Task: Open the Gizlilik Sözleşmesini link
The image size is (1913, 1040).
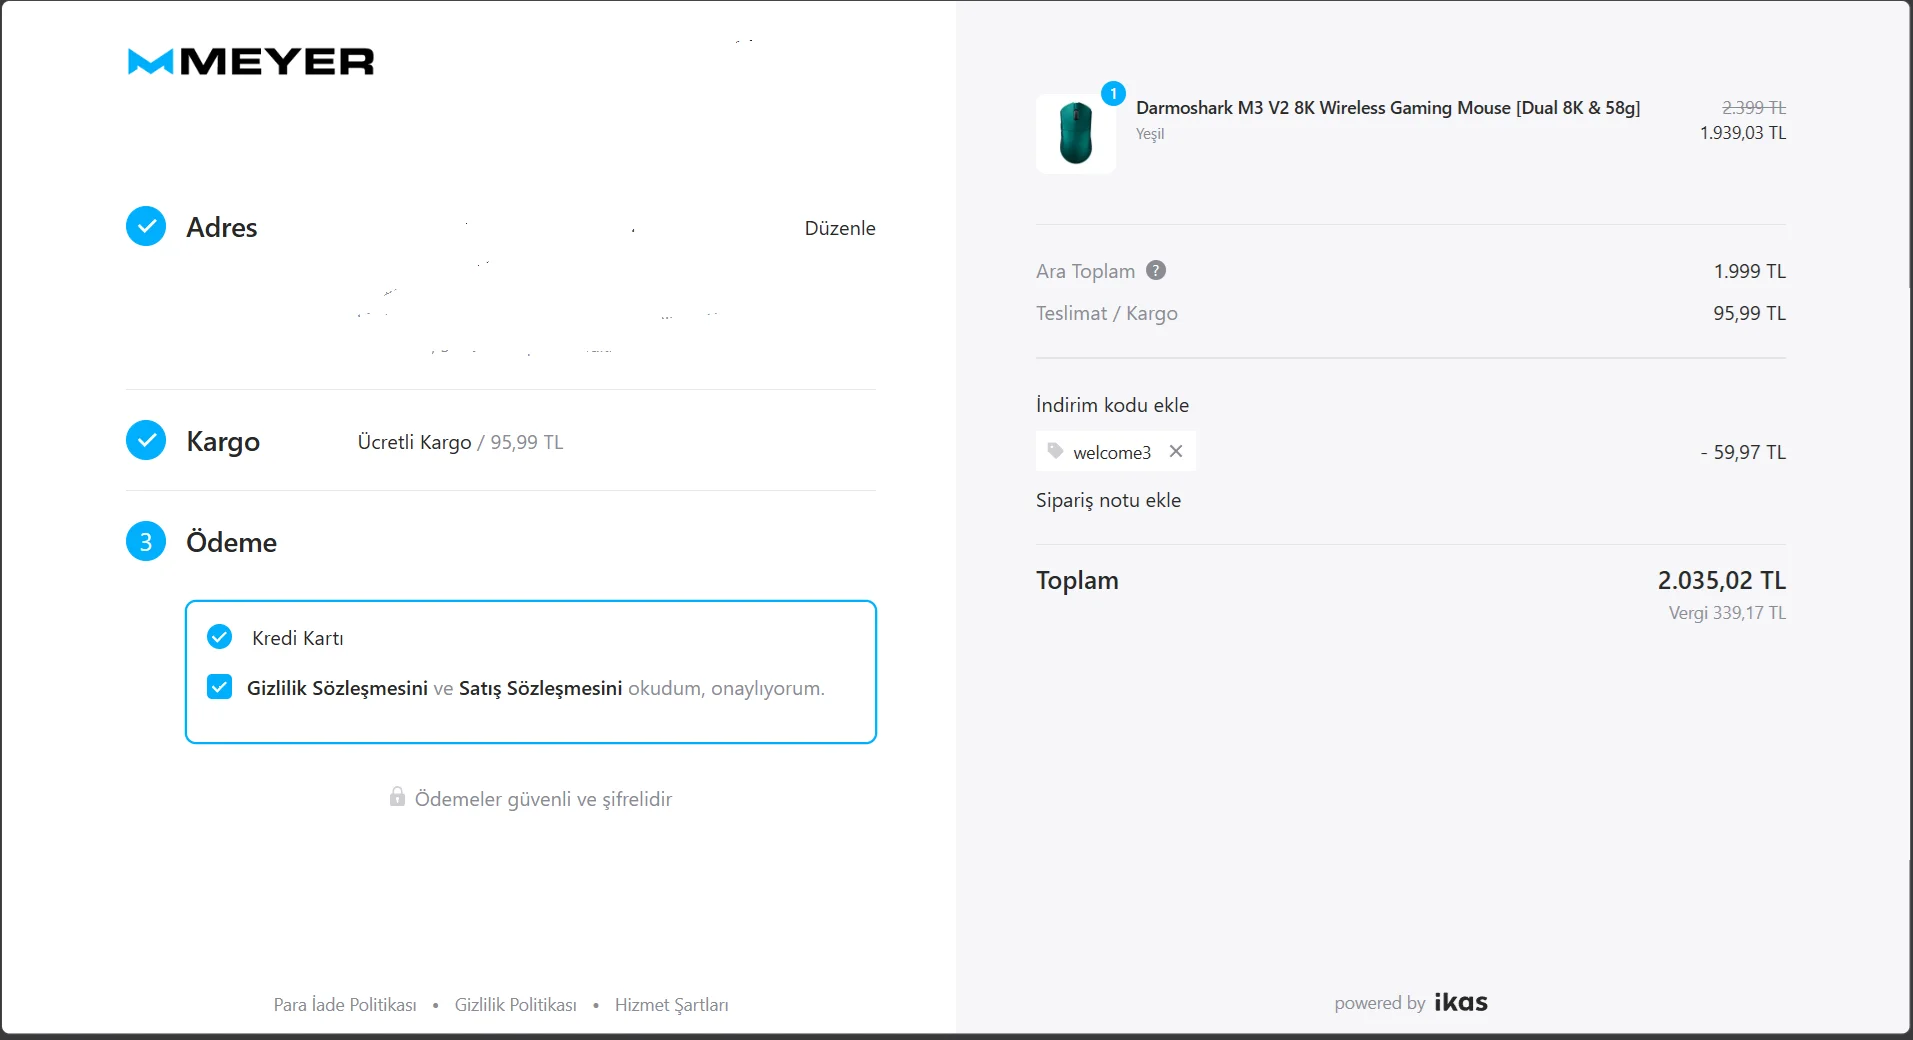Action: pos(337,688)
